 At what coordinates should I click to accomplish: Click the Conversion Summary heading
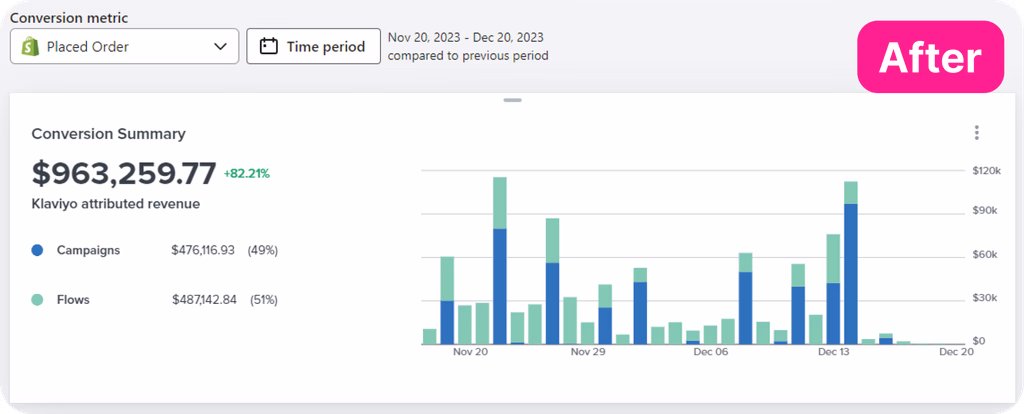(x=108, y=133)
